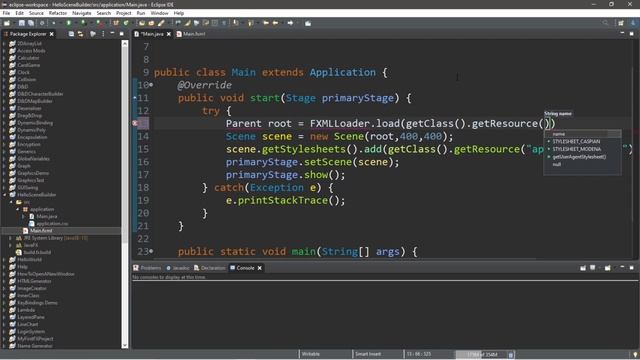The image size is (640, 360).
Task: Maximize the Package Explorer view
Action: pos(121,34)
